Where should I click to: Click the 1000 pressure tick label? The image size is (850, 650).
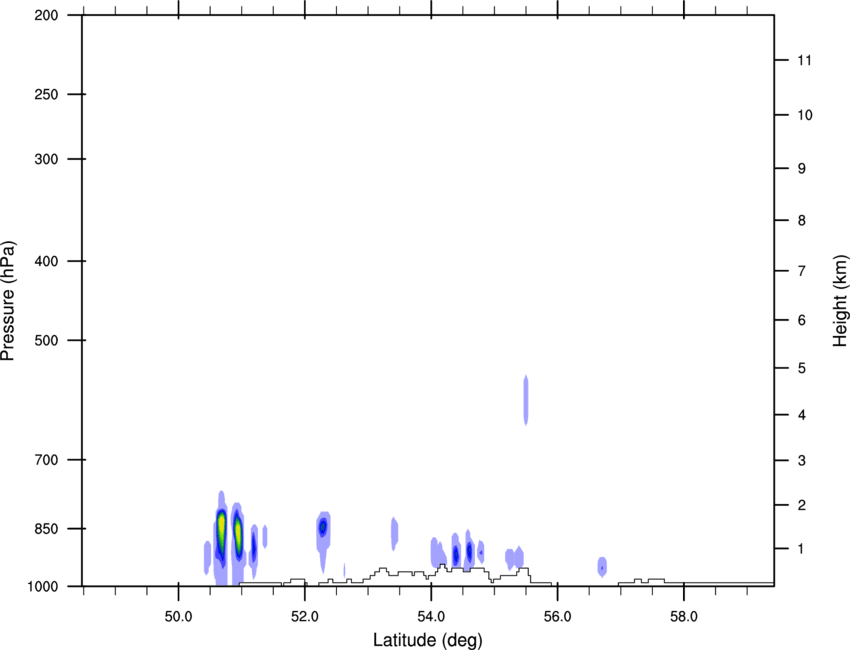click(43, 587)
